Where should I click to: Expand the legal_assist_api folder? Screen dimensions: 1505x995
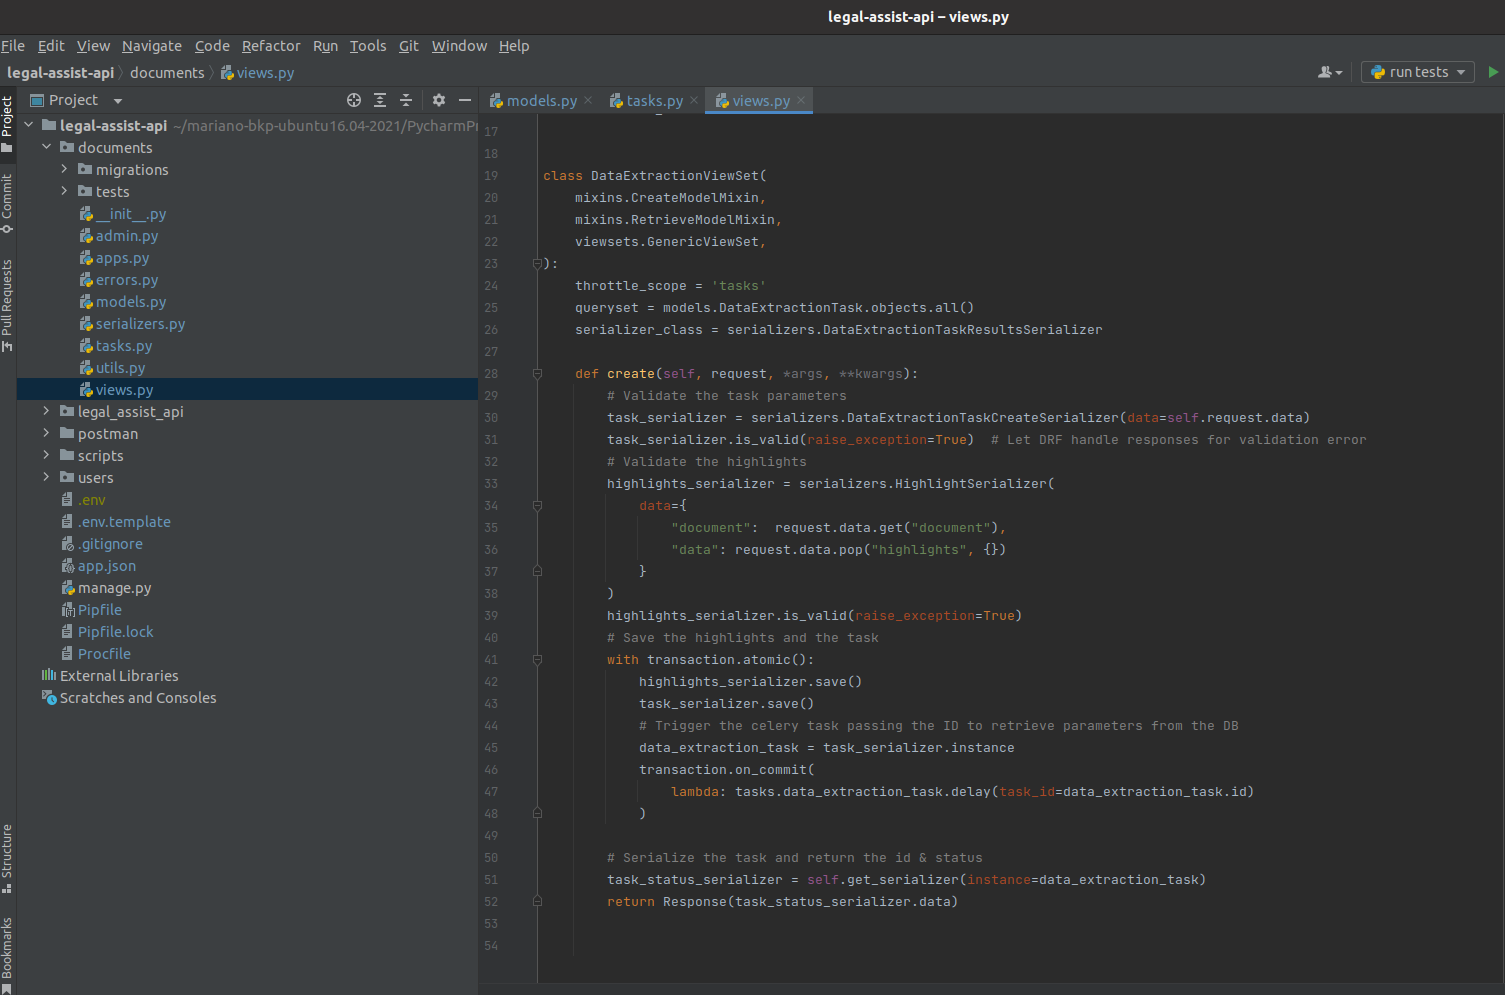[x=46, y=412]
